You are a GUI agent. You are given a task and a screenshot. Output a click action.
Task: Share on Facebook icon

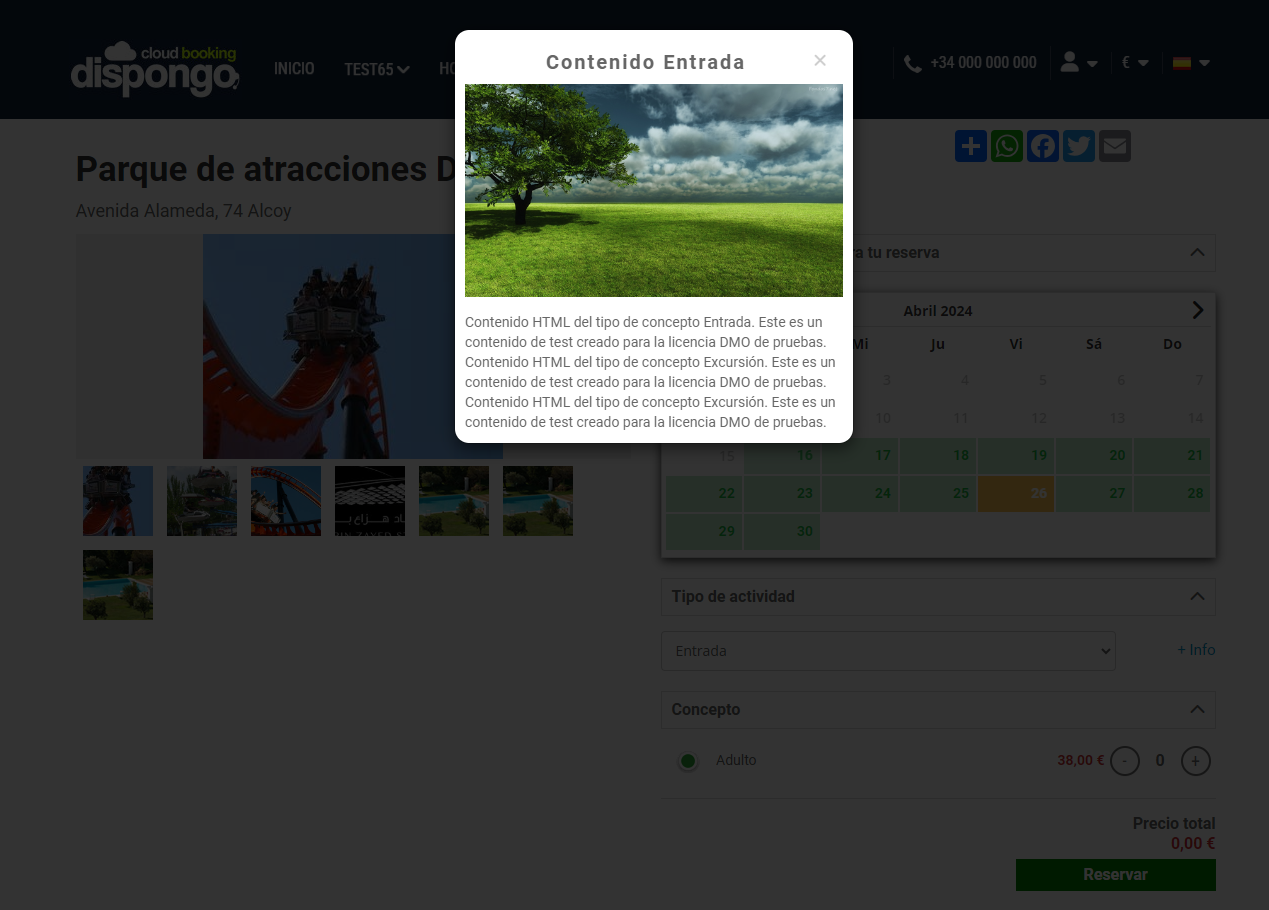pyautogui.click(x=1043, y=146)
